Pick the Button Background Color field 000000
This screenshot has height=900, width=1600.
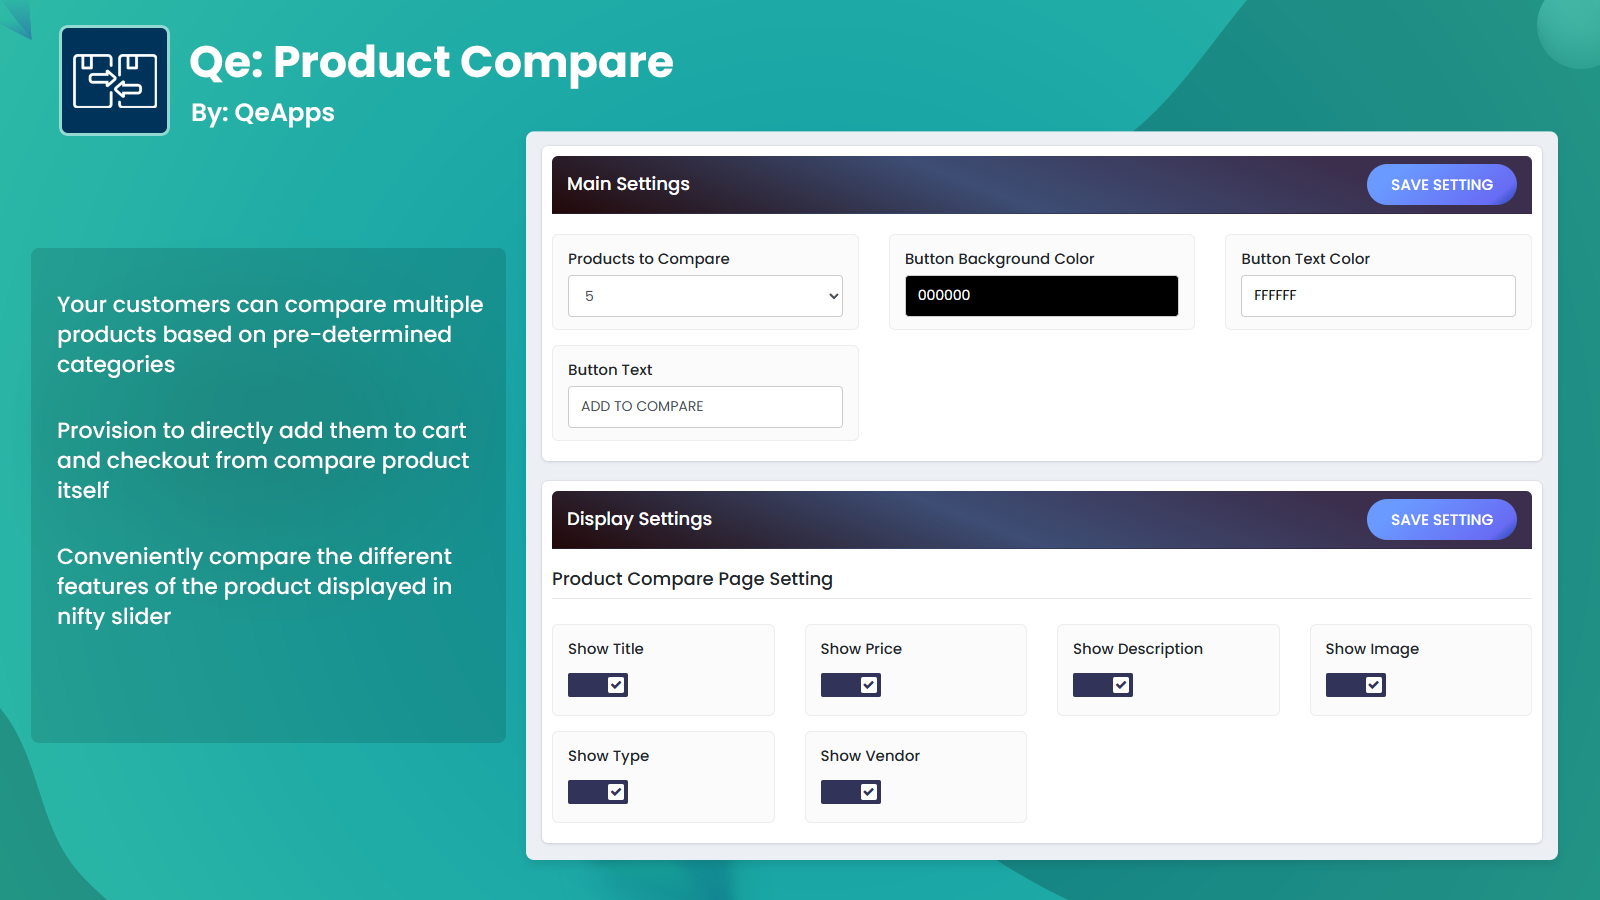pos(1041,296)
